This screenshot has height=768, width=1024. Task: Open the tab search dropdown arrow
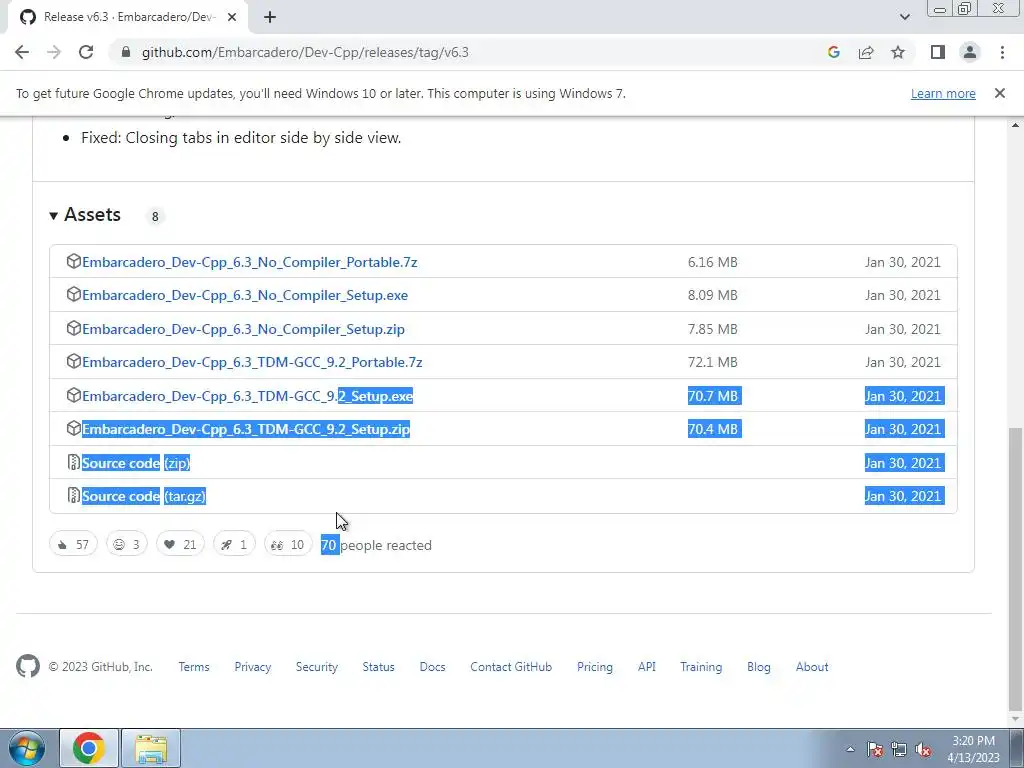pos(904,18)
